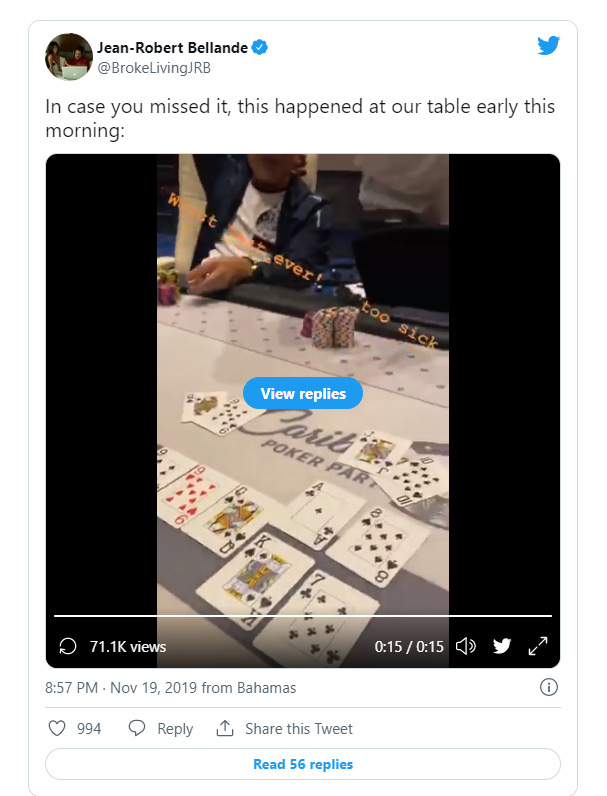Click the info circle icon
The width and height of the screenshot is (607, 796).
[x=549, y=687]
